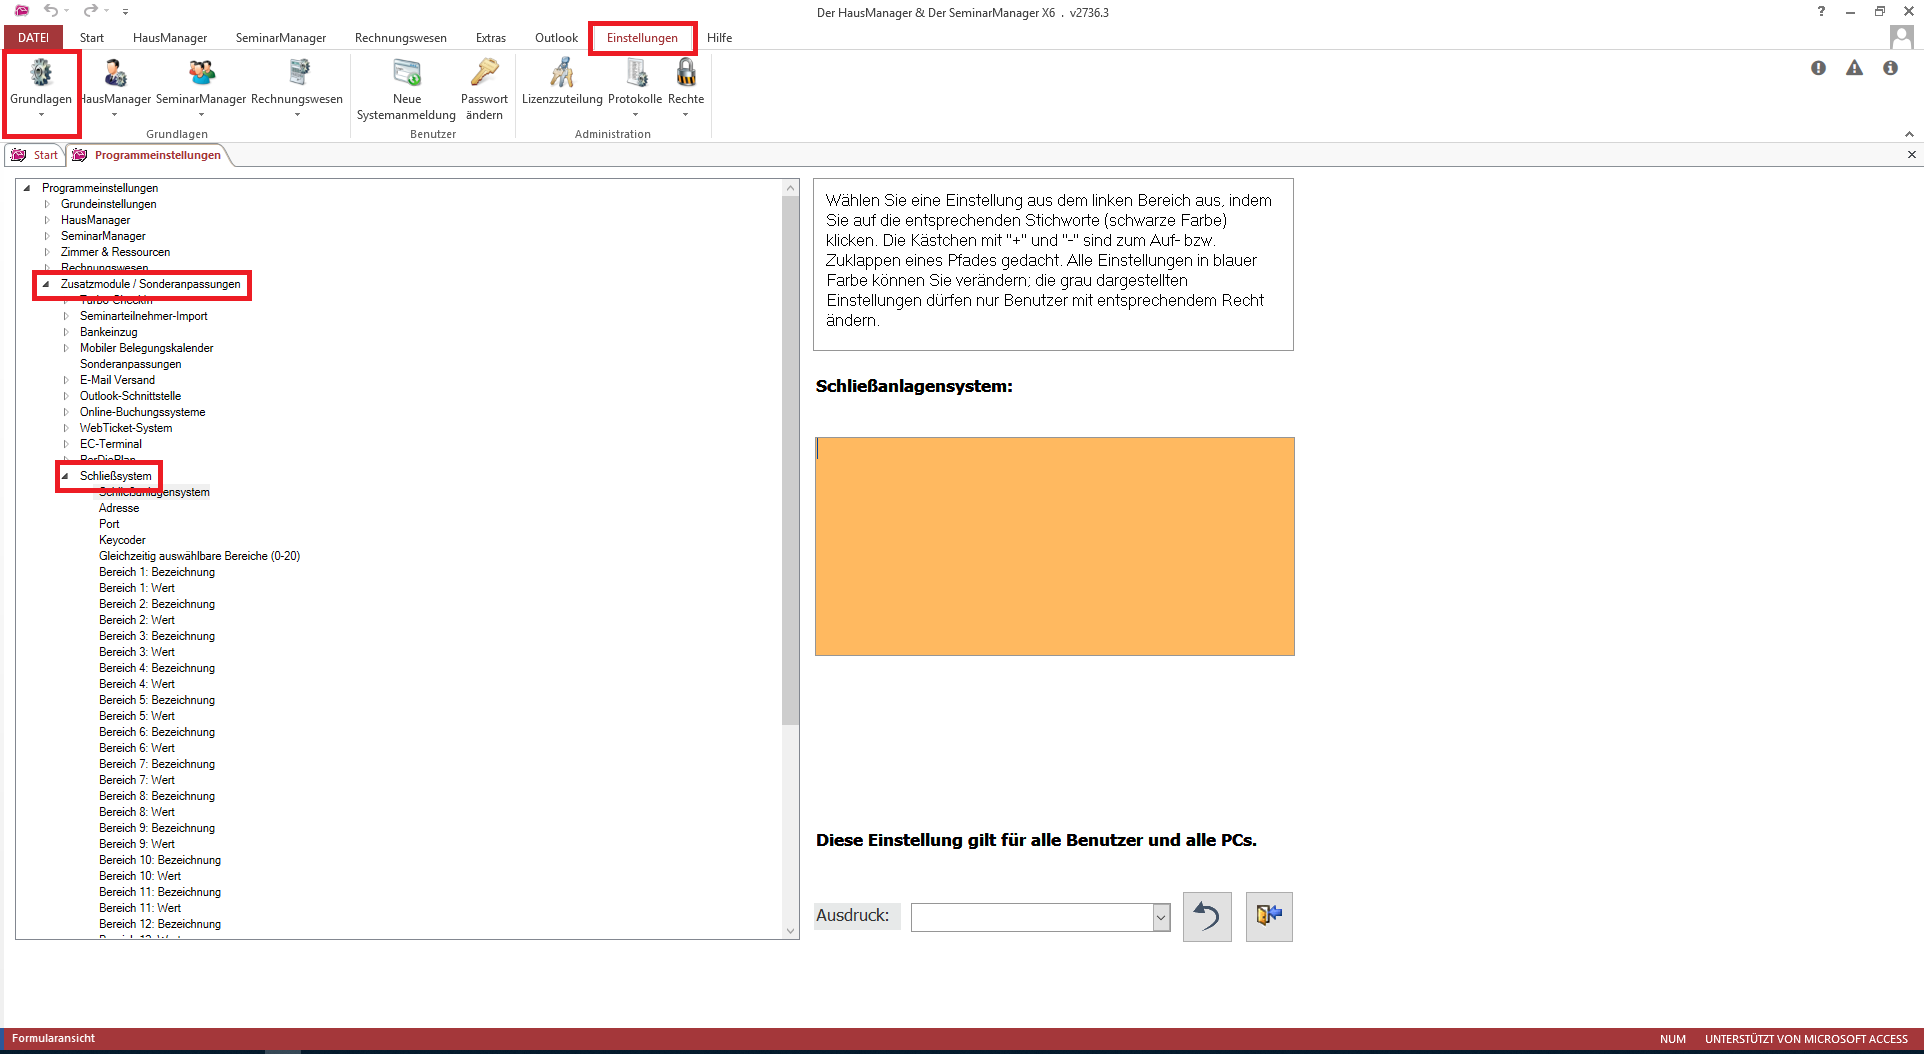Click the Passwort ändern key icon

click(x=485, y=74)
